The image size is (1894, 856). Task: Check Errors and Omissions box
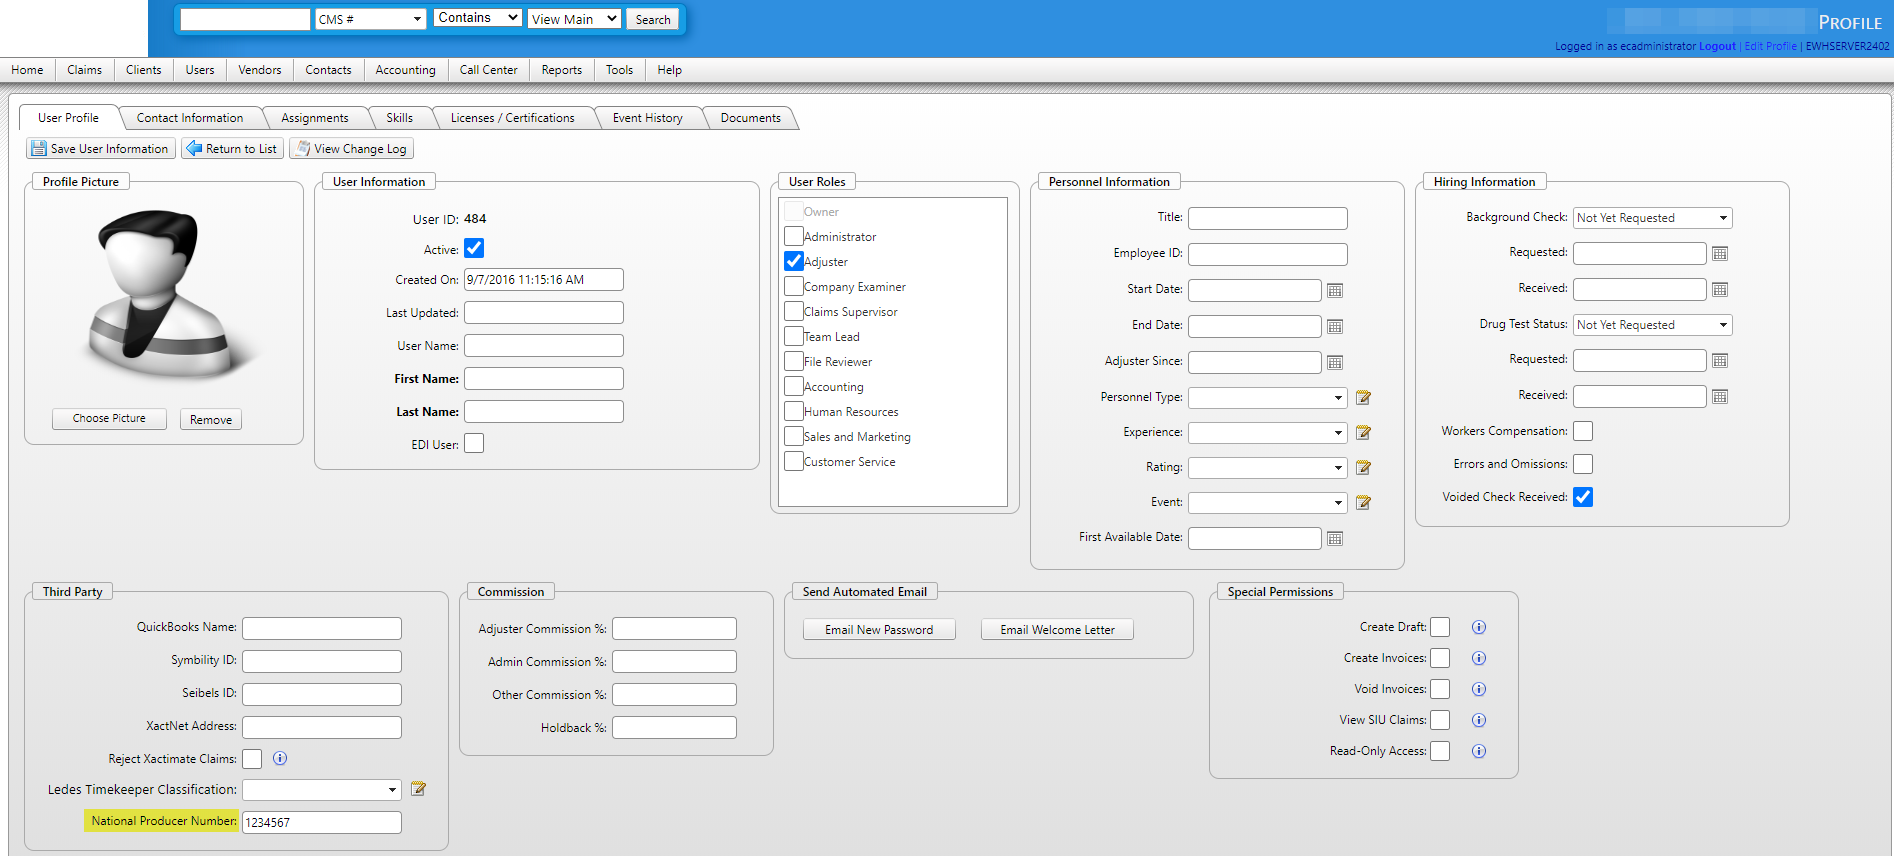point(1583,464)
